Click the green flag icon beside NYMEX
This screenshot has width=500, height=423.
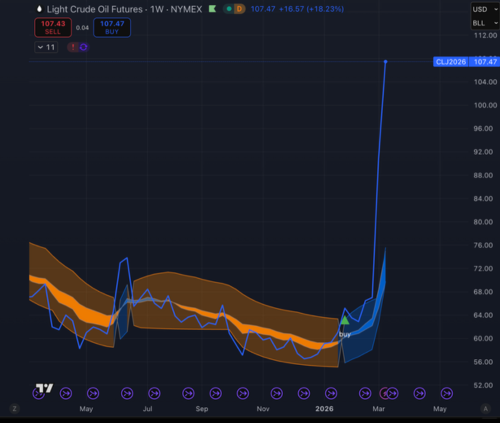[x=212, y=9]
